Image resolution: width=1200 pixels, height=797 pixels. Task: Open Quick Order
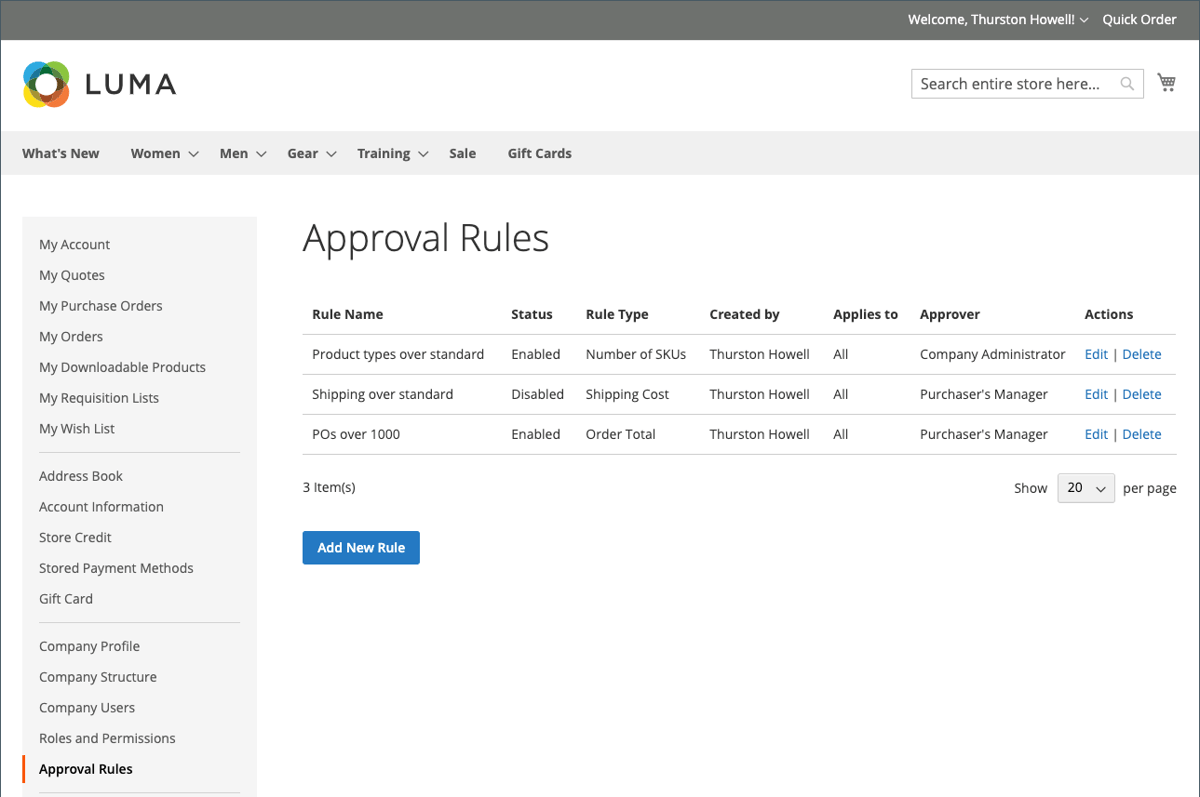[x=1139, y=19]
